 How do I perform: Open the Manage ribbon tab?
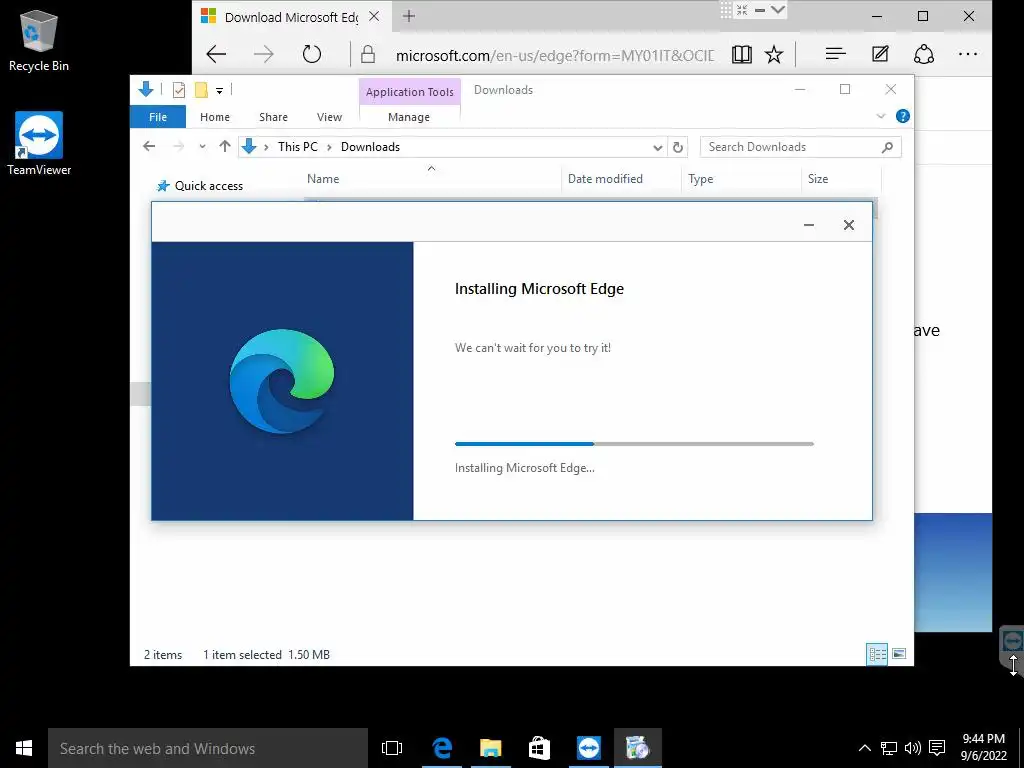pyautogui.click(x=409, y=117)
